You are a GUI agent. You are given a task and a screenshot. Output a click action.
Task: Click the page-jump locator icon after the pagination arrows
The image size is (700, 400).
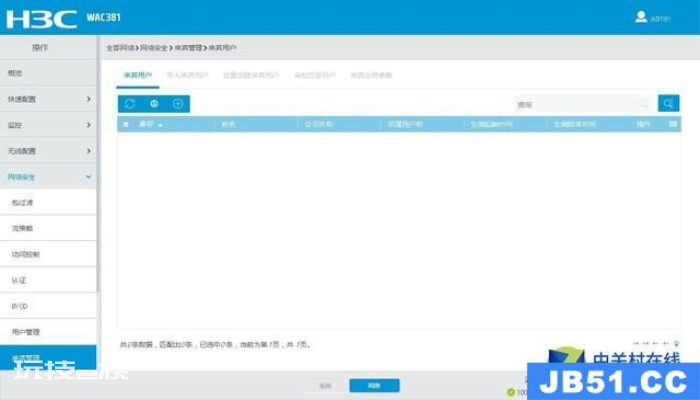(676, 344)
